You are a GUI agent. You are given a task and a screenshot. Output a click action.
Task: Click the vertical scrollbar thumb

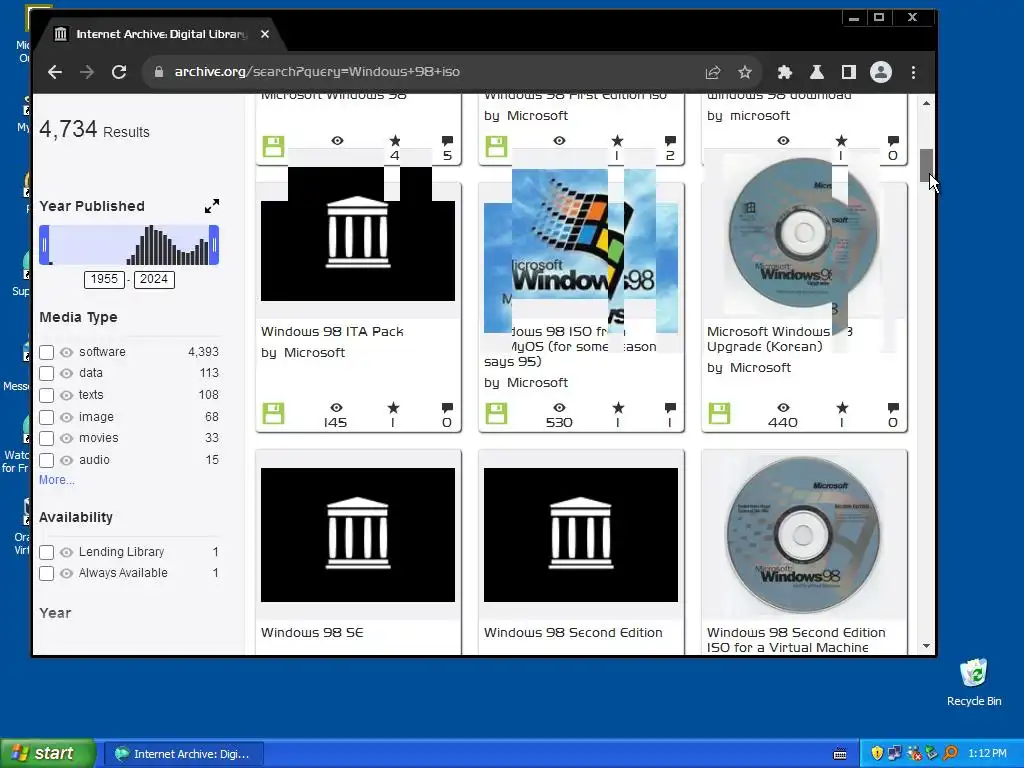[x=926, y=166]
